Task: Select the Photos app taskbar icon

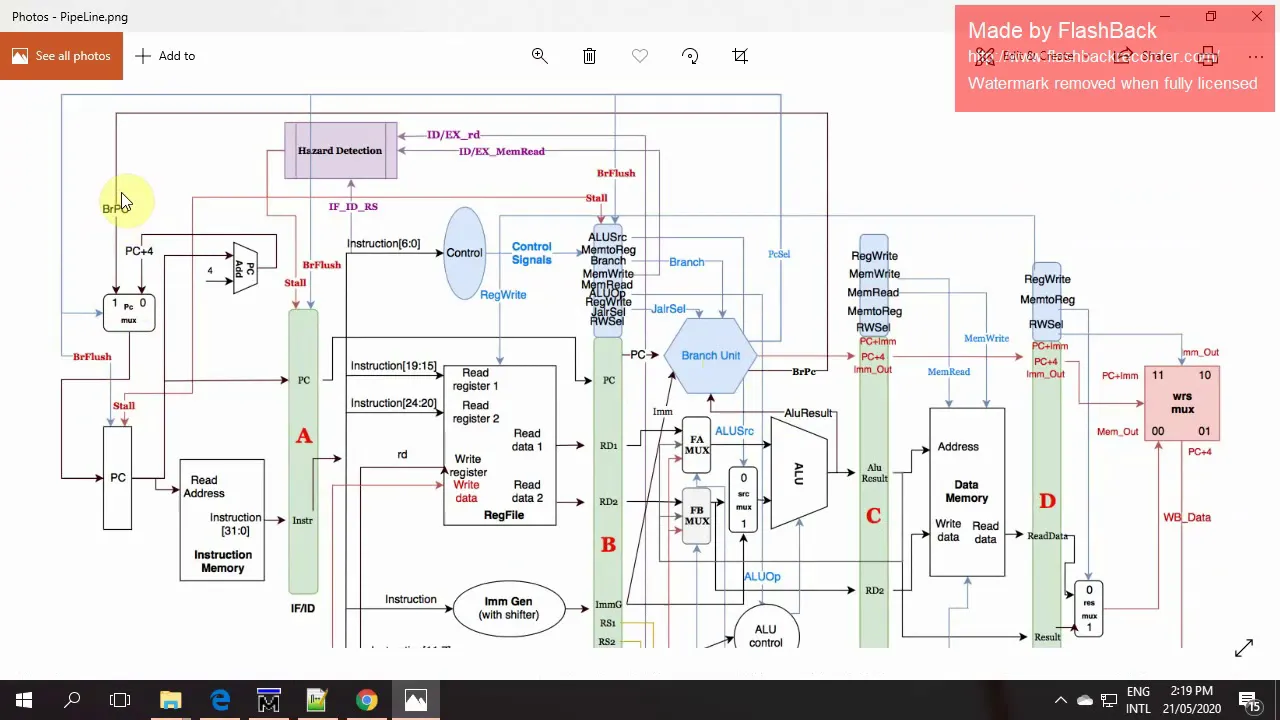Action: pyautogui.click(x=415, y=700)
